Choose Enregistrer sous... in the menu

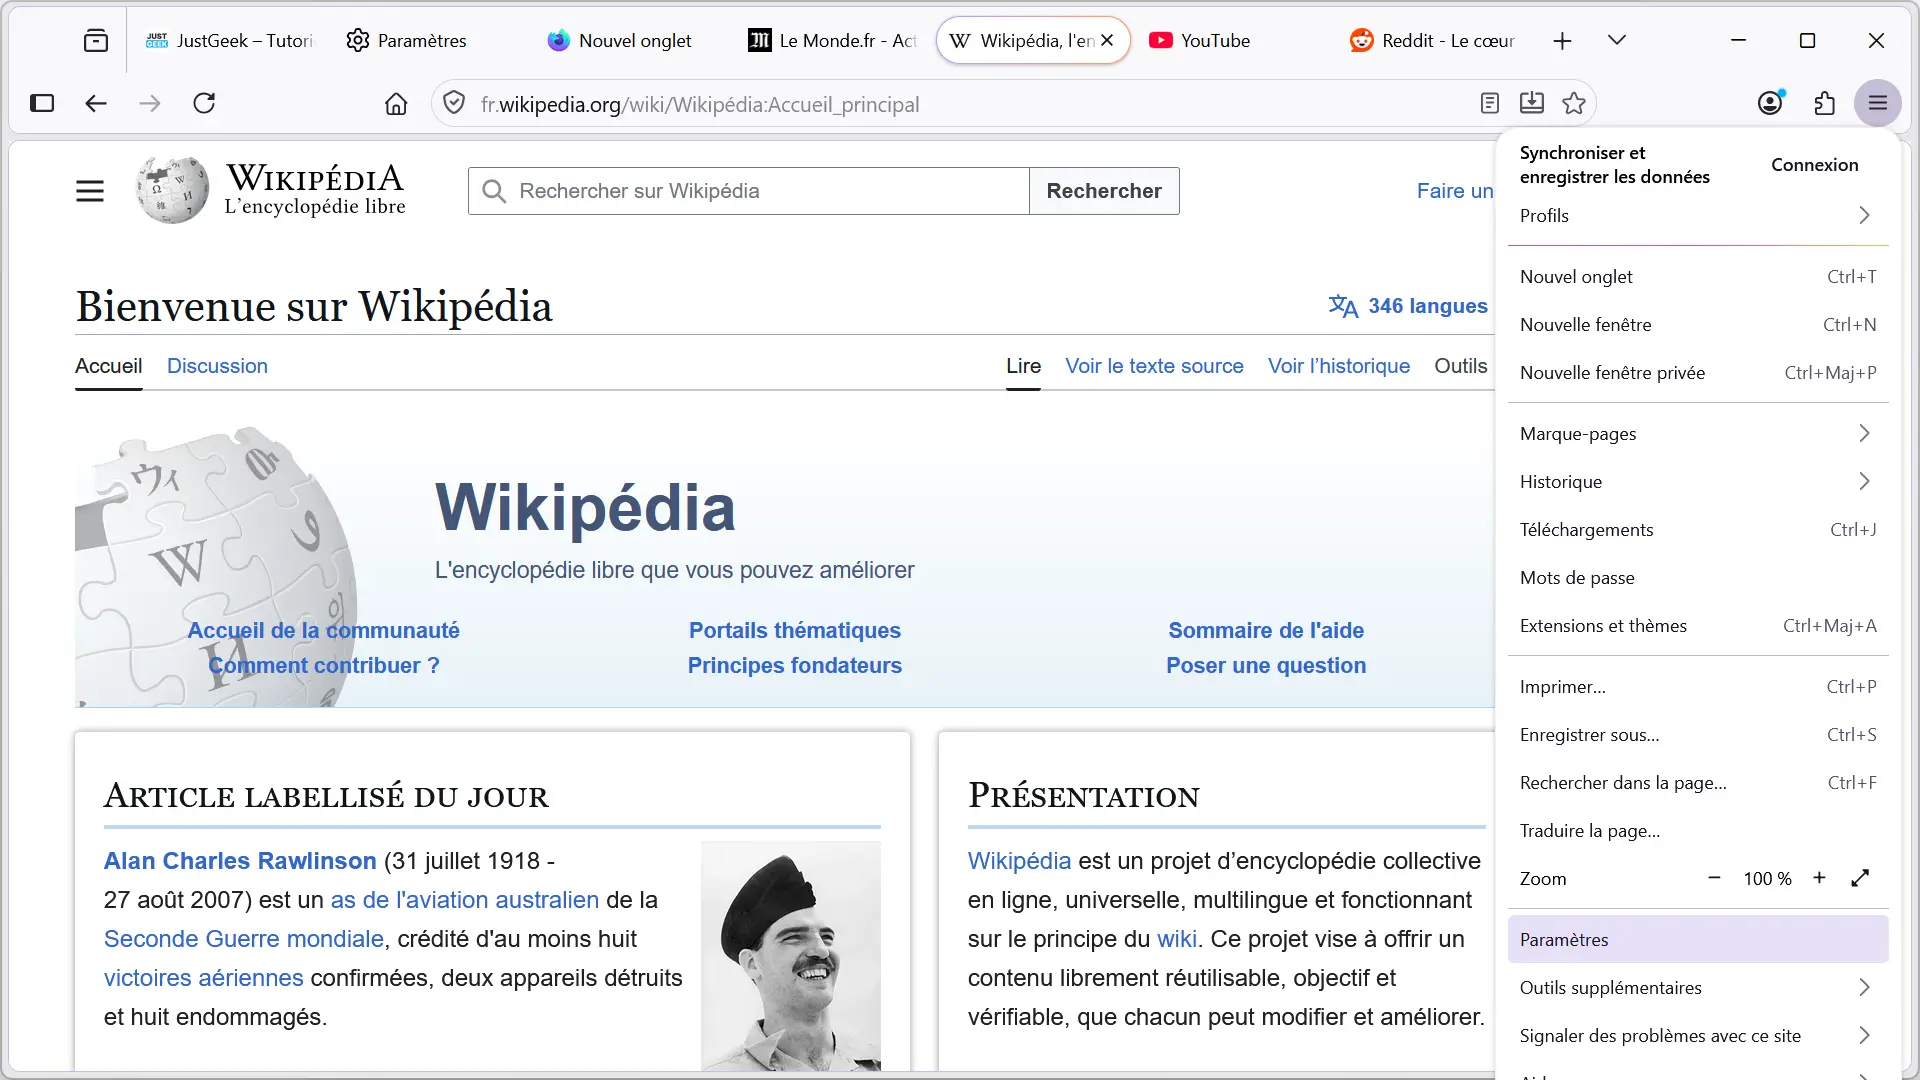pos(1697,735)
